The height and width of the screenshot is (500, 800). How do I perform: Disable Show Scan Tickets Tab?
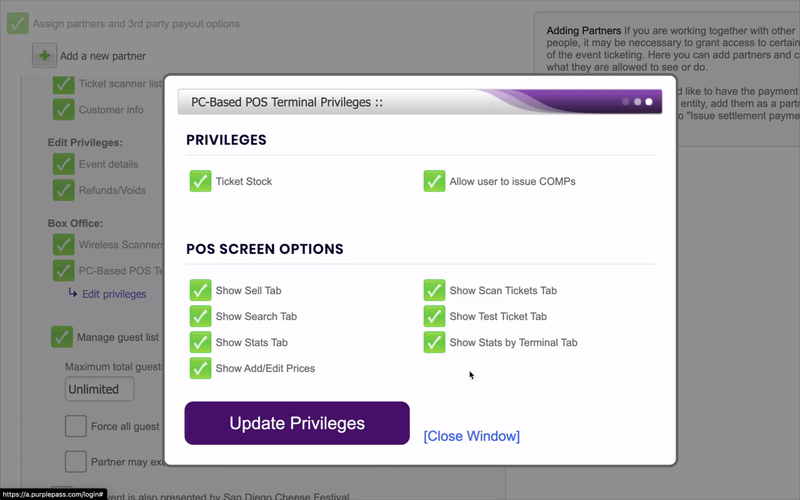434,291
